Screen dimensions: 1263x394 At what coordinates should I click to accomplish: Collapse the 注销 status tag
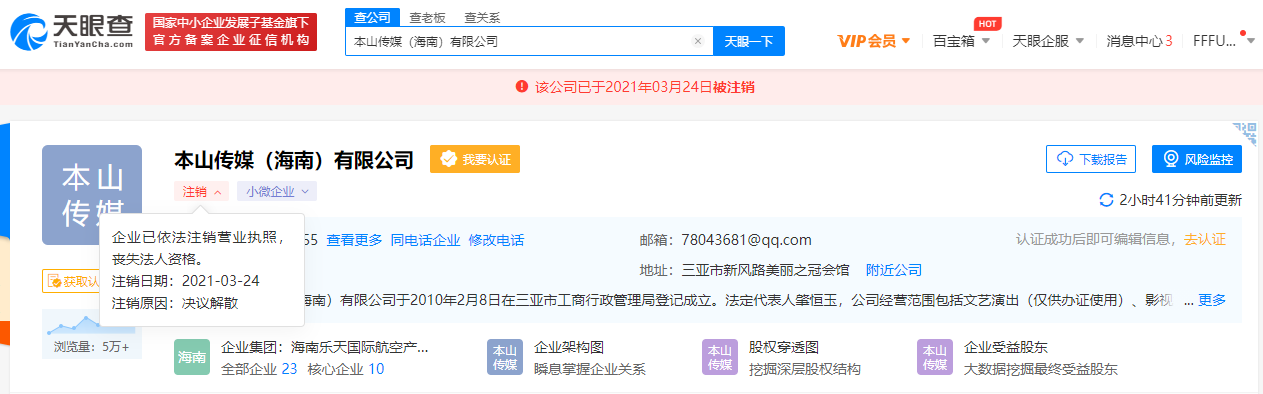click(x=202, y=191)
